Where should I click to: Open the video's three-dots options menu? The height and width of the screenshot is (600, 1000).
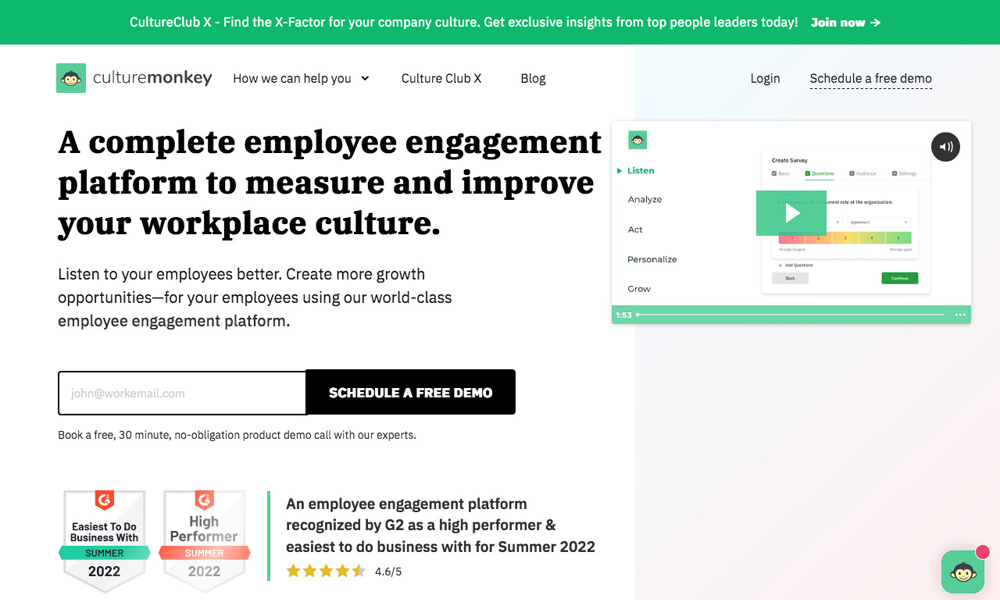[x=960, y=315]
